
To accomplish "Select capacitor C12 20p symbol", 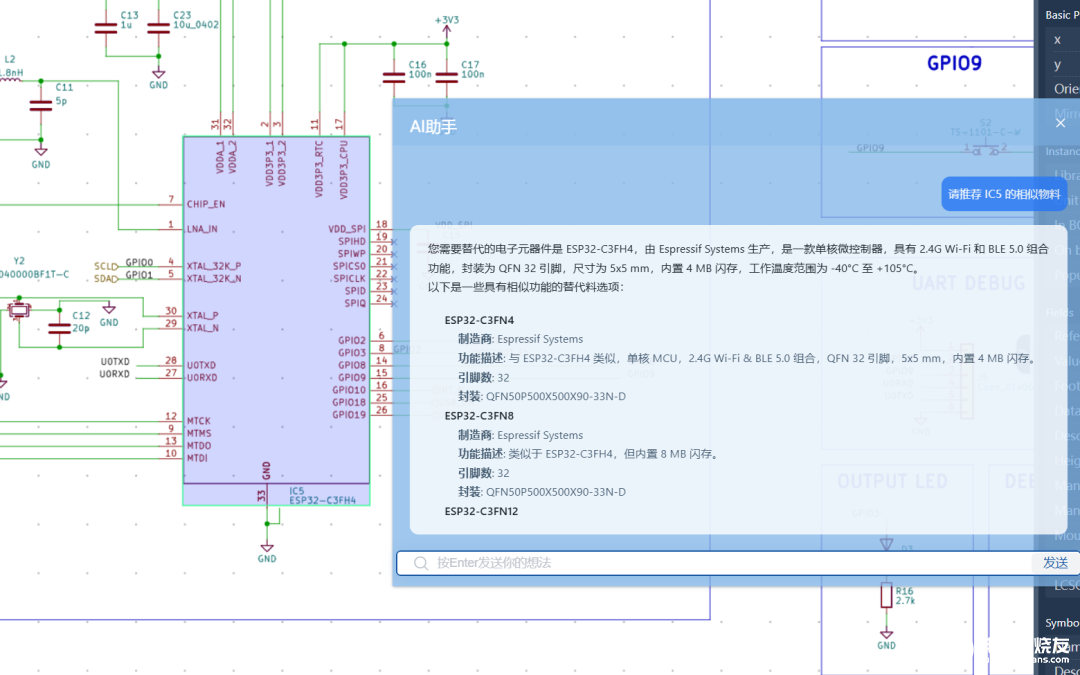I will click(59, 328).
